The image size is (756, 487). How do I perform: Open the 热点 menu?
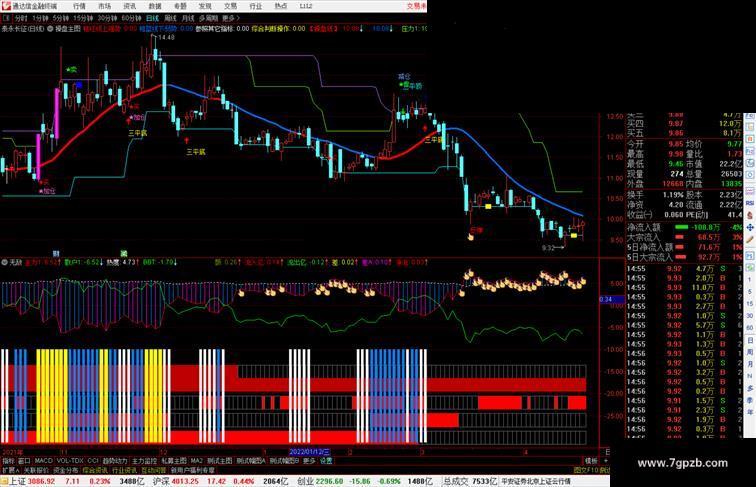pos(281,6)
